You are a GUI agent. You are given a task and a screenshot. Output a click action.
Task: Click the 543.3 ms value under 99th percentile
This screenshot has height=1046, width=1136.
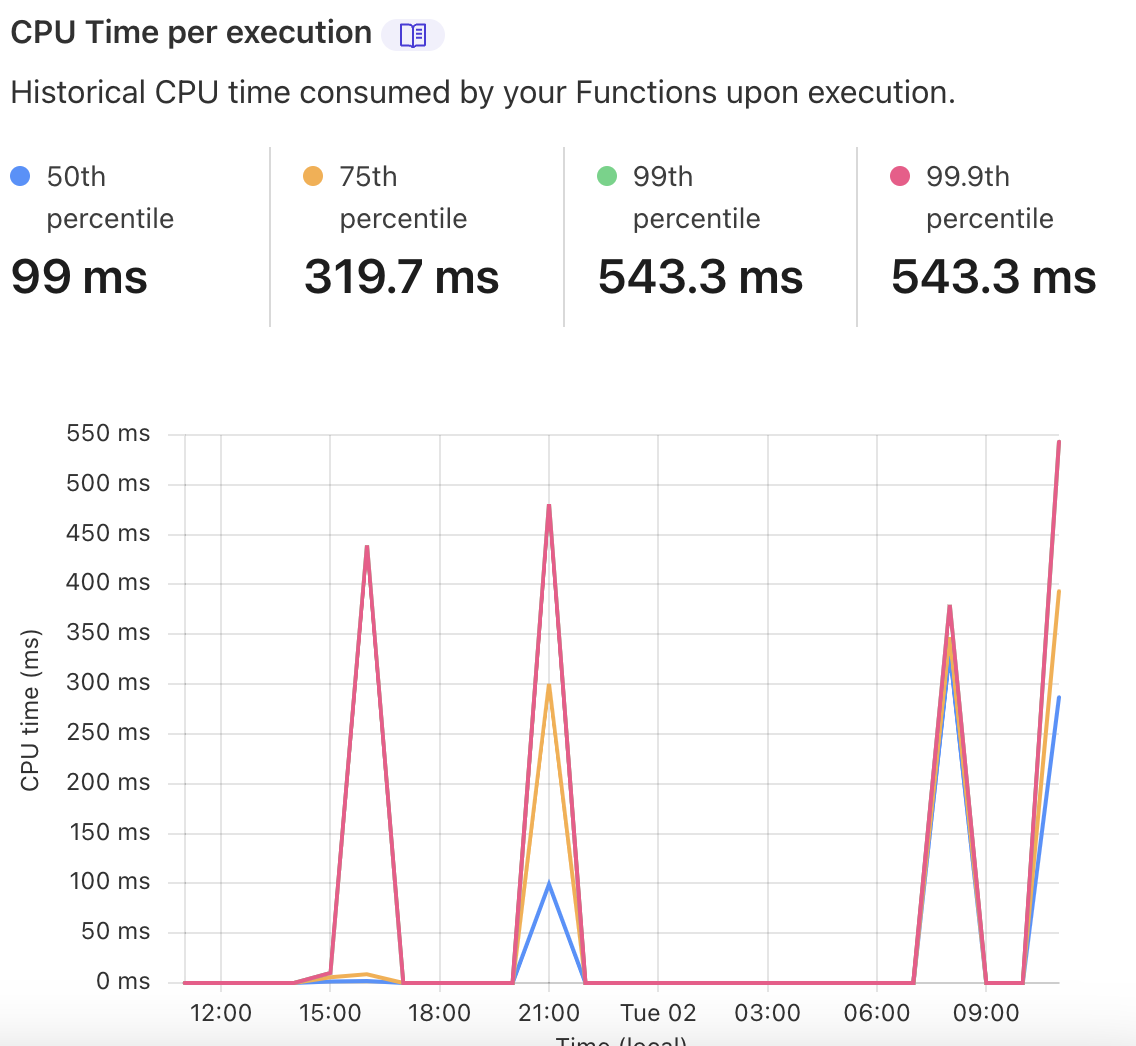point(701,277)
